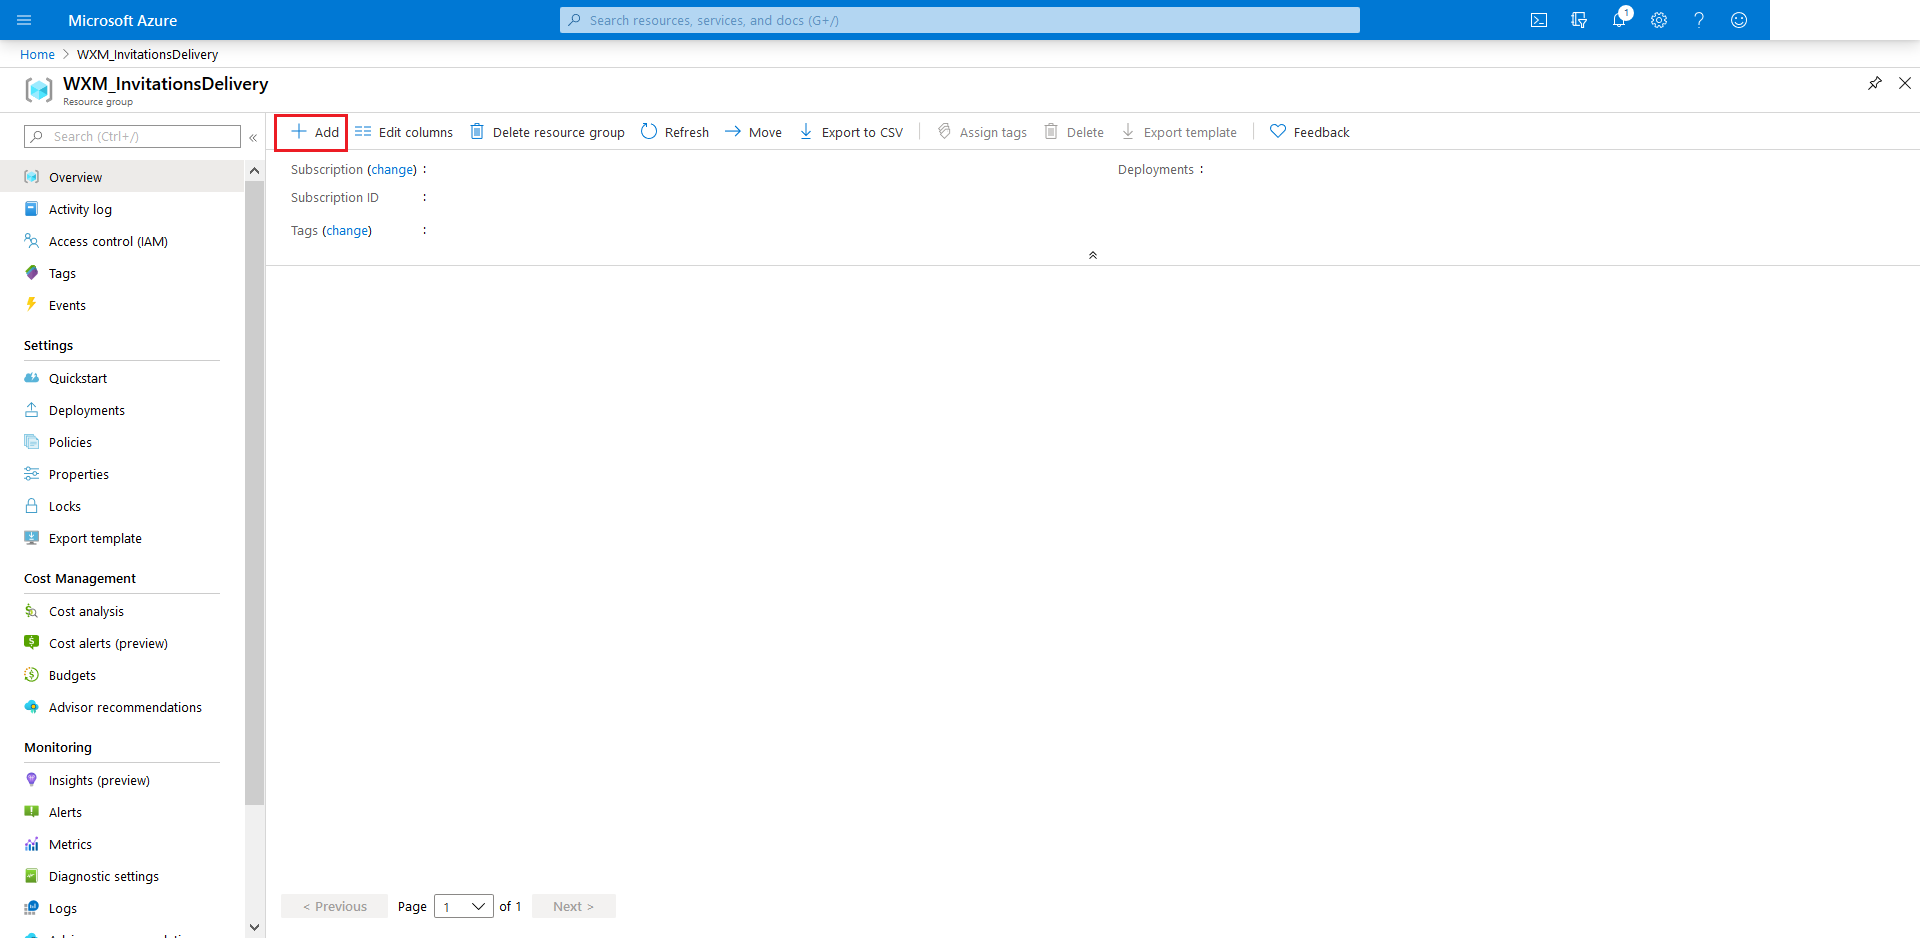Pin the resource group blade
Viewport: 1920px width, 938px height.
1875,83
